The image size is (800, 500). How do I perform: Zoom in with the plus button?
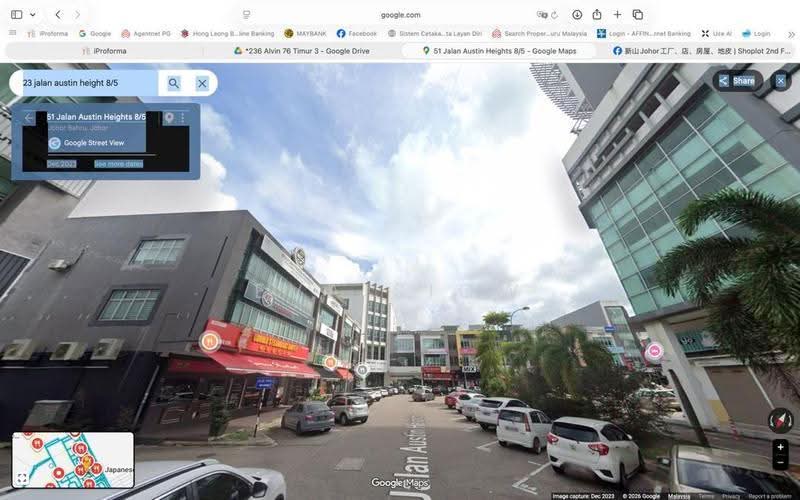tap(780, 447)
